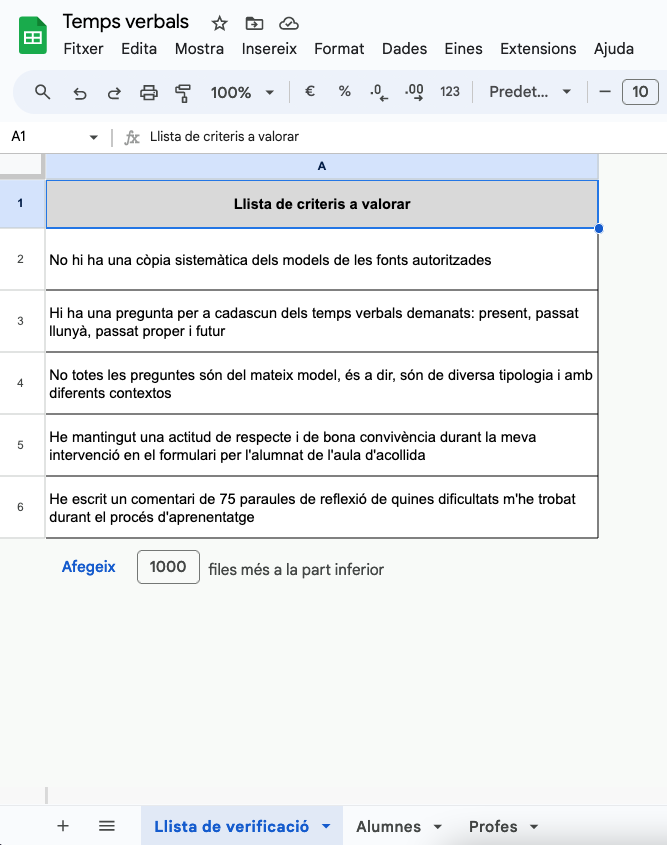Image resolution: width=667 pixels, height=845 pixels.
Task: Show all sheets list icon
Action: (x=107, y=826)
